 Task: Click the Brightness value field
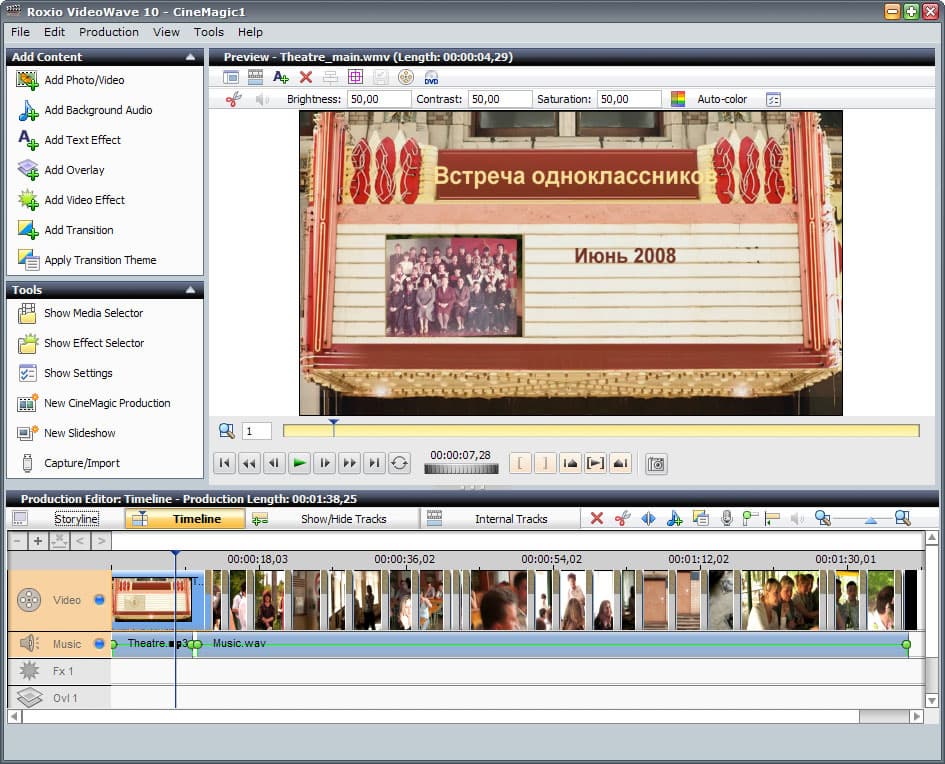[378, 99]
